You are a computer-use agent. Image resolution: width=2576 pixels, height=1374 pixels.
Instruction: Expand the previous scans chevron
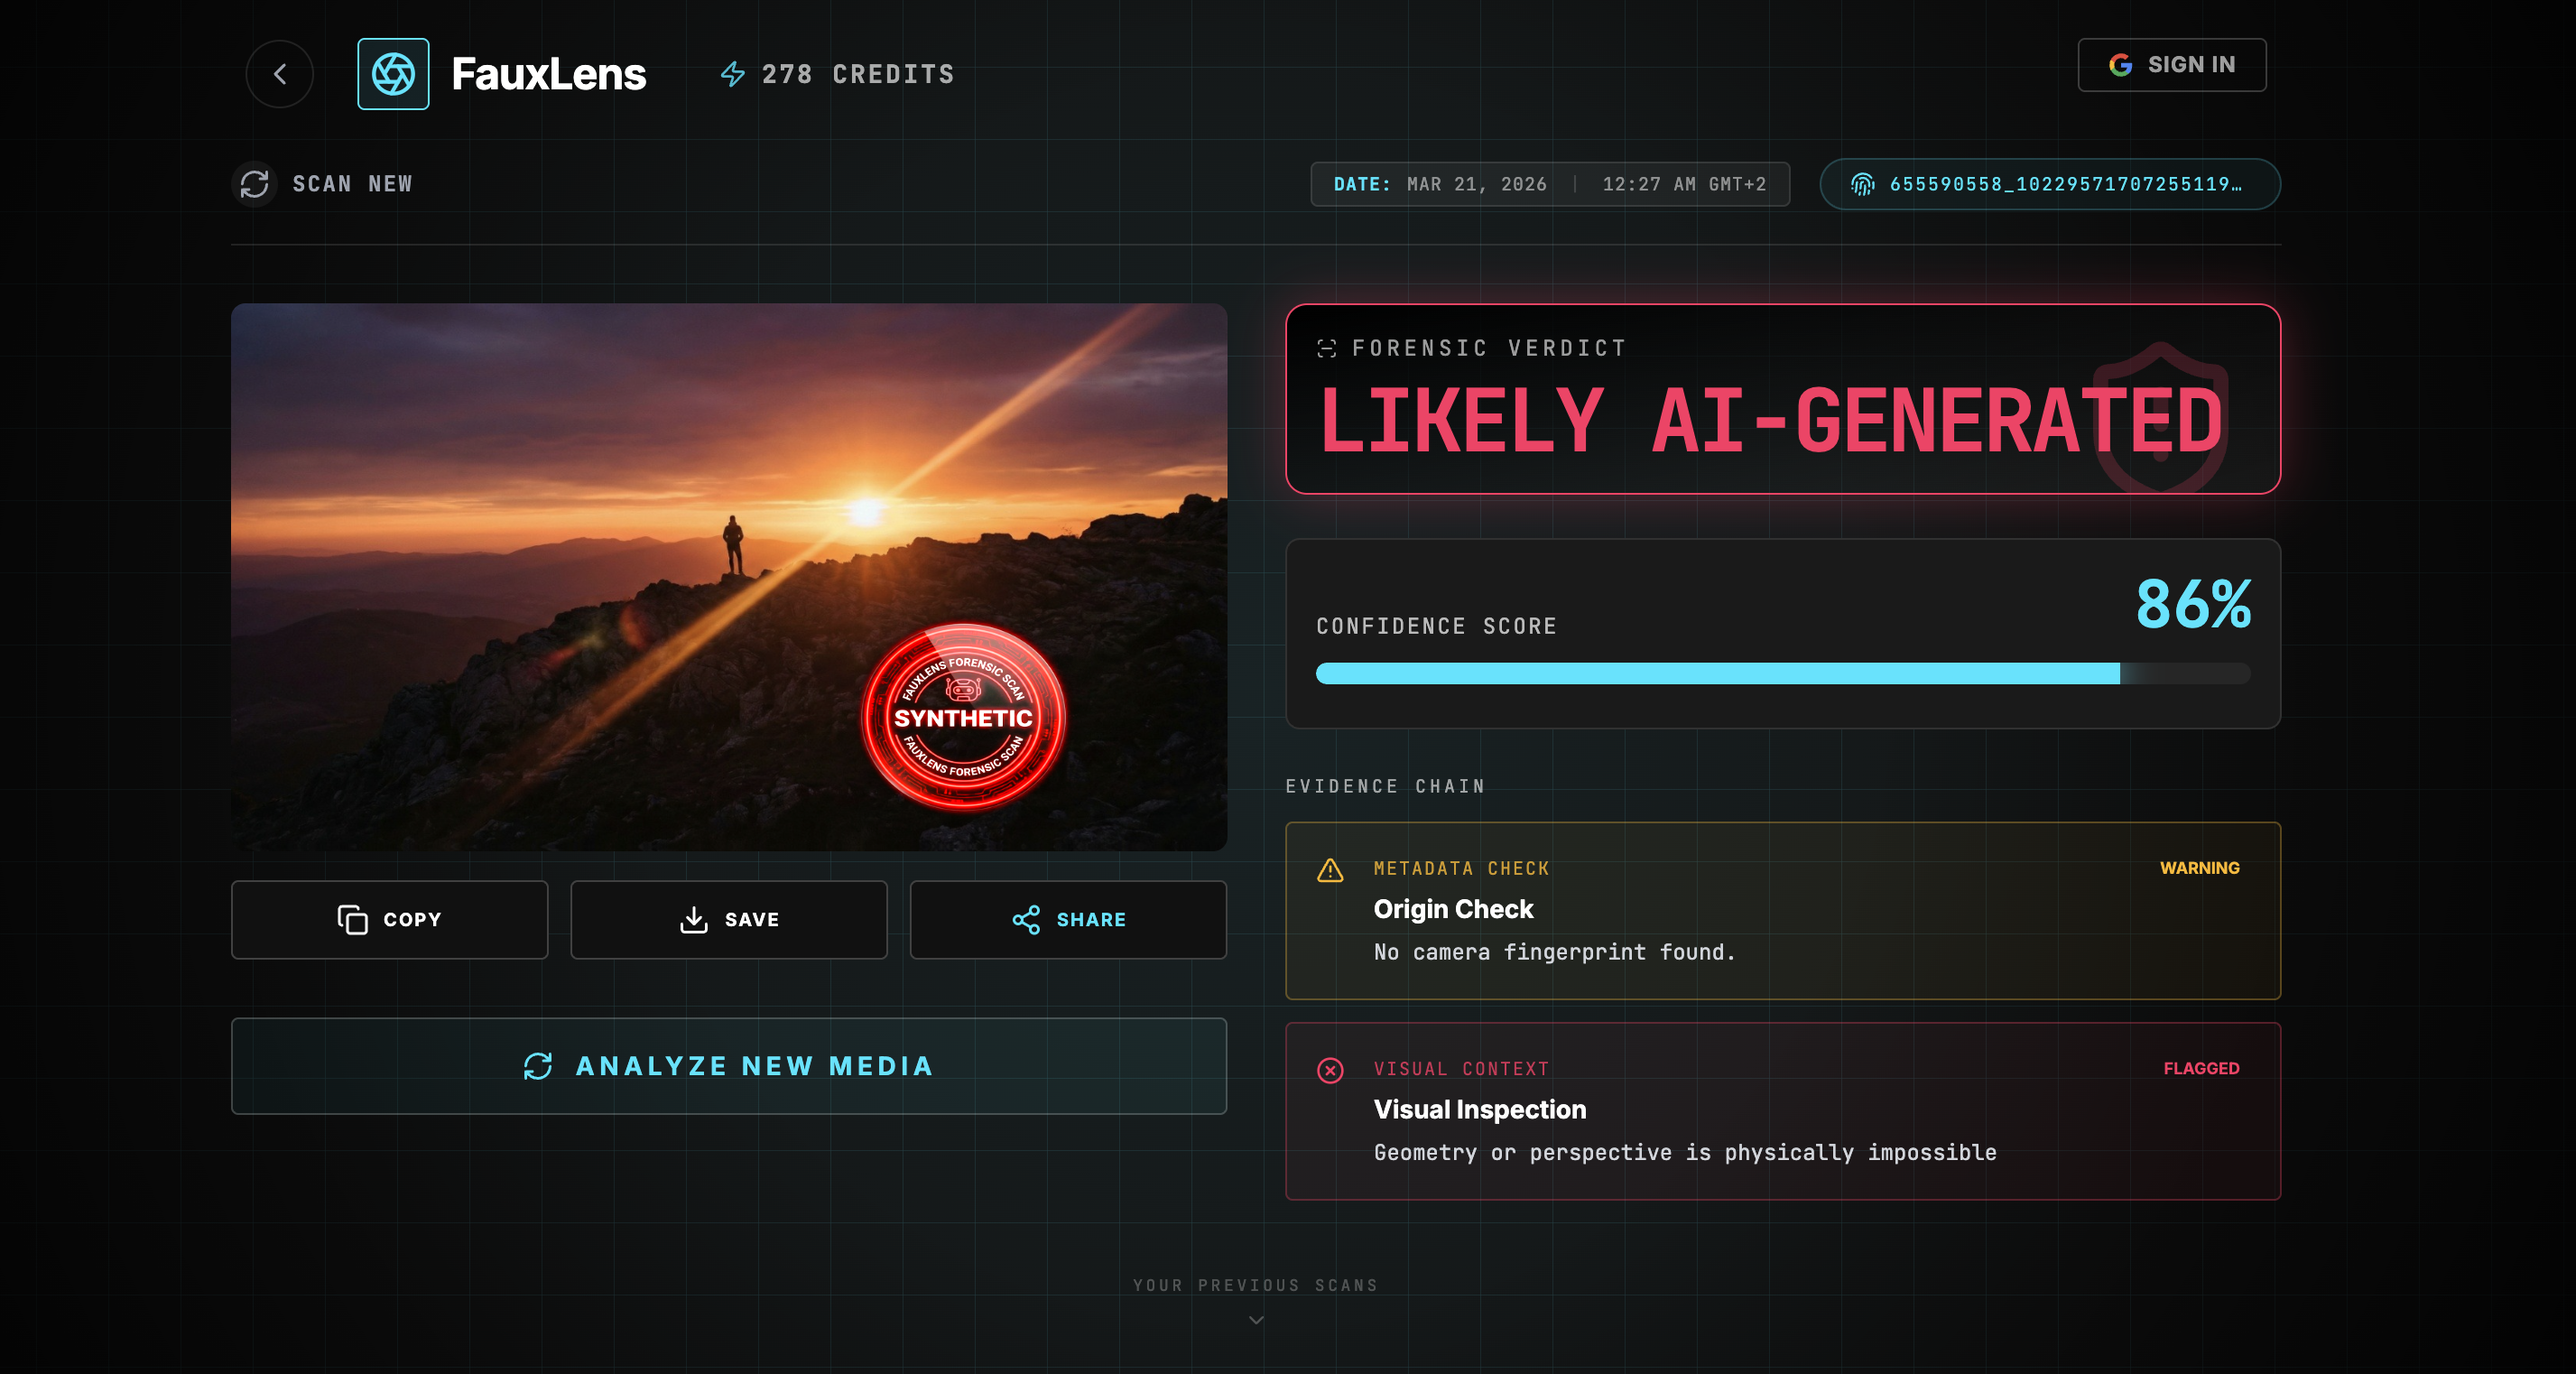pyautogui.click(x=1256, y=1320)
